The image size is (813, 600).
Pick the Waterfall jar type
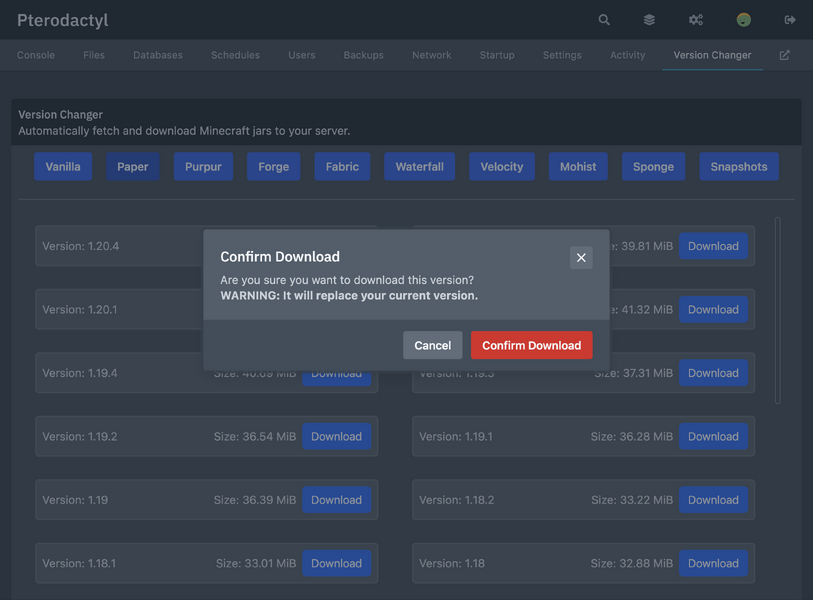[419, 166]
